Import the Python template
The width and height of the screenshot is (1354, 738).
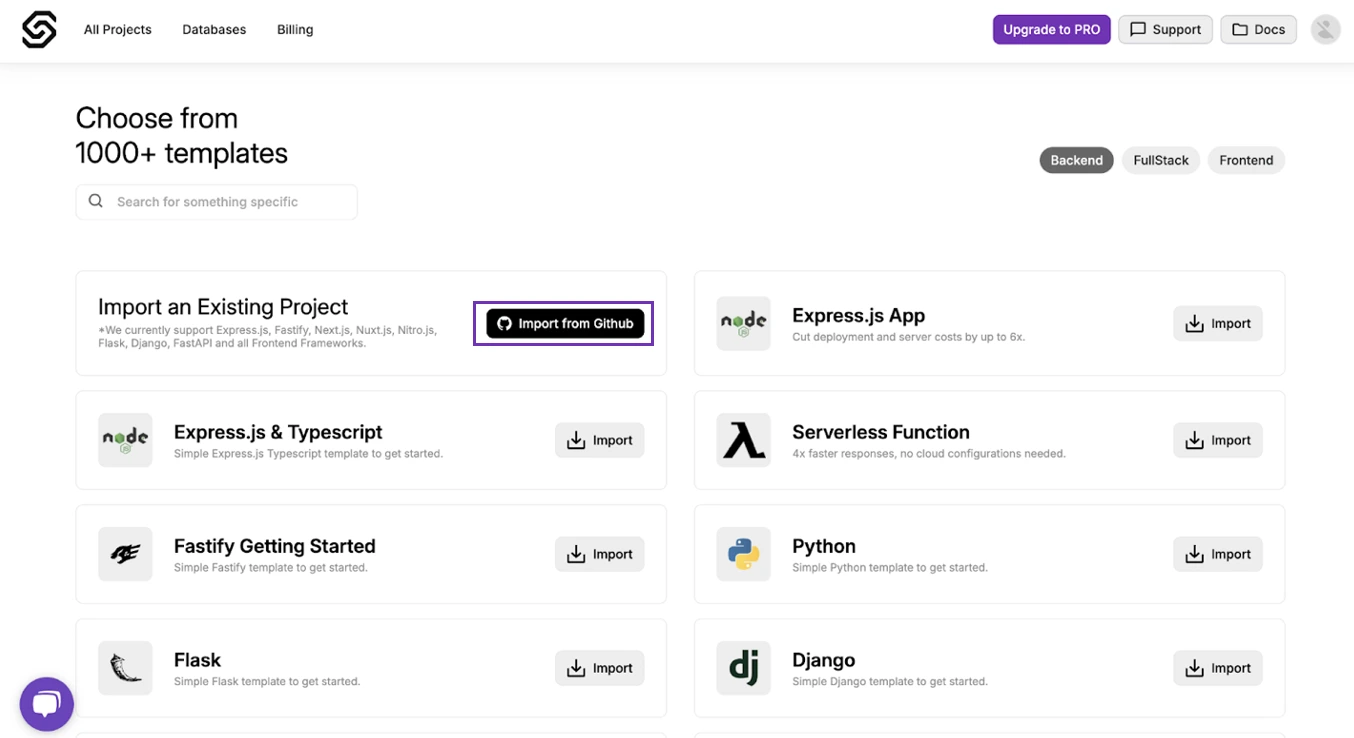(1217, 554)
